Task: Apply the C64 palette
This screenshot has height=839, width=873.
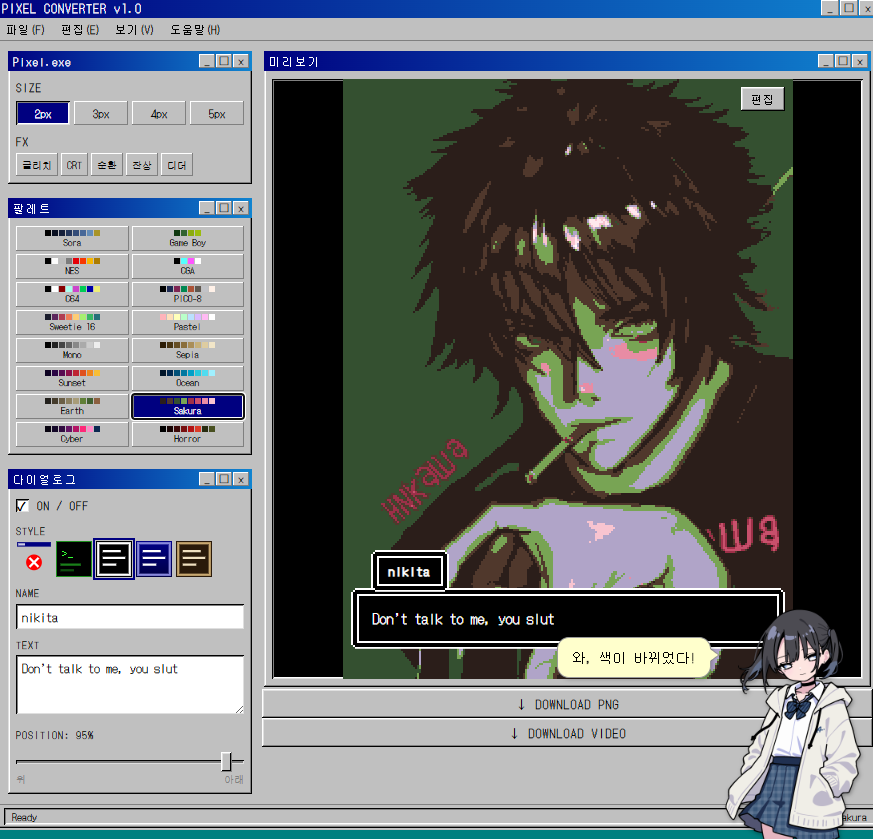Action: click(72, 294)
